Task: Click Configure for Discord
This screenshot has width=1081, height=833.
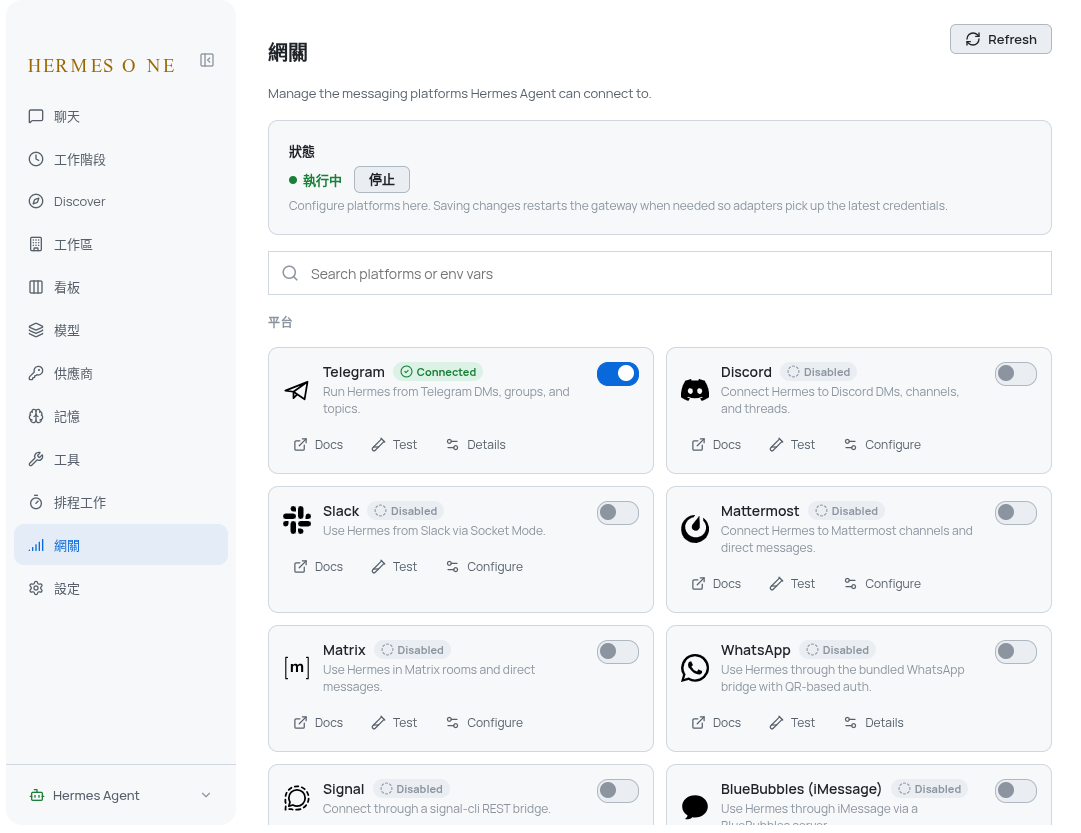Action: 882,445
